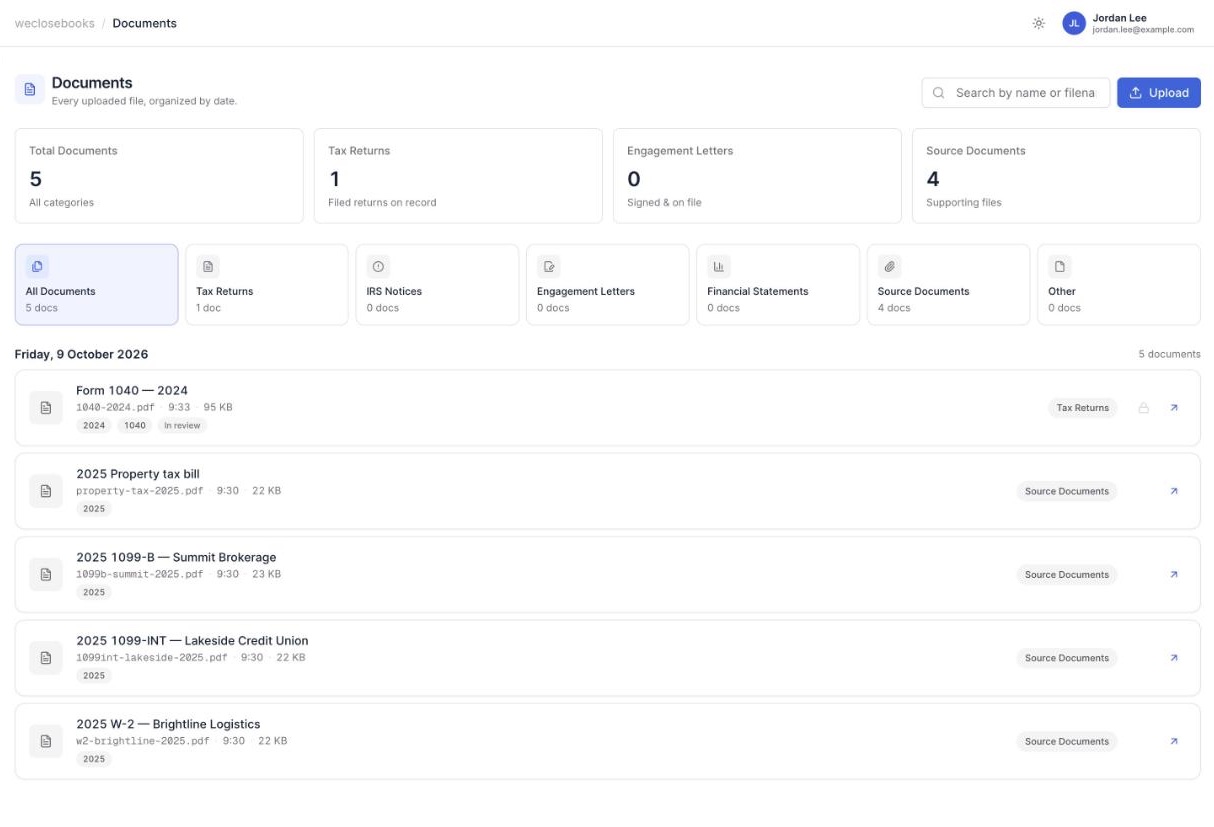Viewport: 1214px width, 827px height.
Task: Open the W-2 Brightline Logistics arrow icon
Action: (x=1174, y=741)
